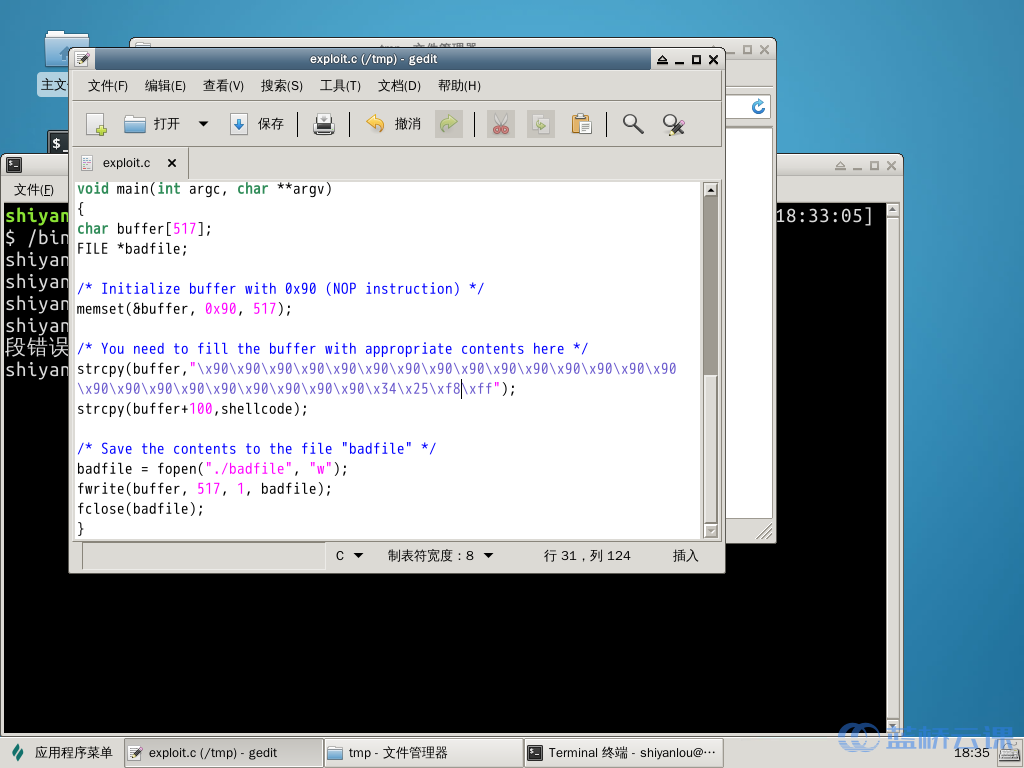Click the copy icon in toolbar
The height and width of the screenshot is (768, 1024).
(x=541, y=124)
